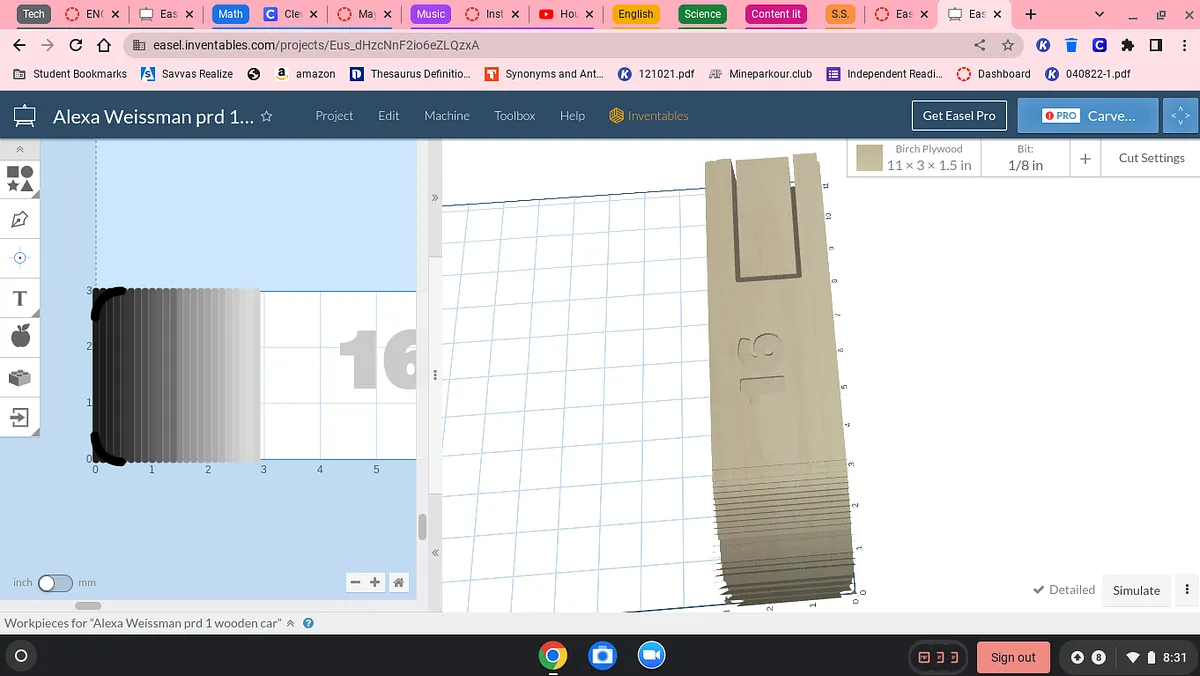Open the Shapes tool in left toolbar
The width and height of the screenshot is (1200, 676).
click(x=20, y=178)
